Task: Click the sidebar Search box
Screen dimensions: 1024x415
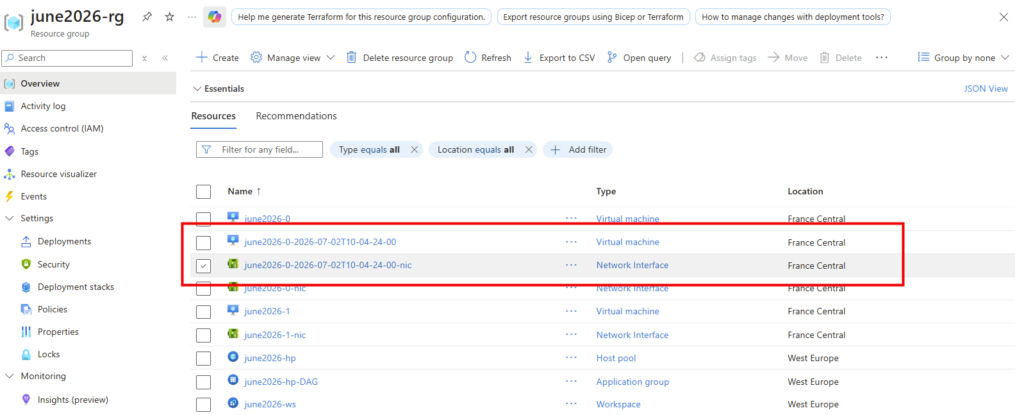Action: tap(67, 58)
